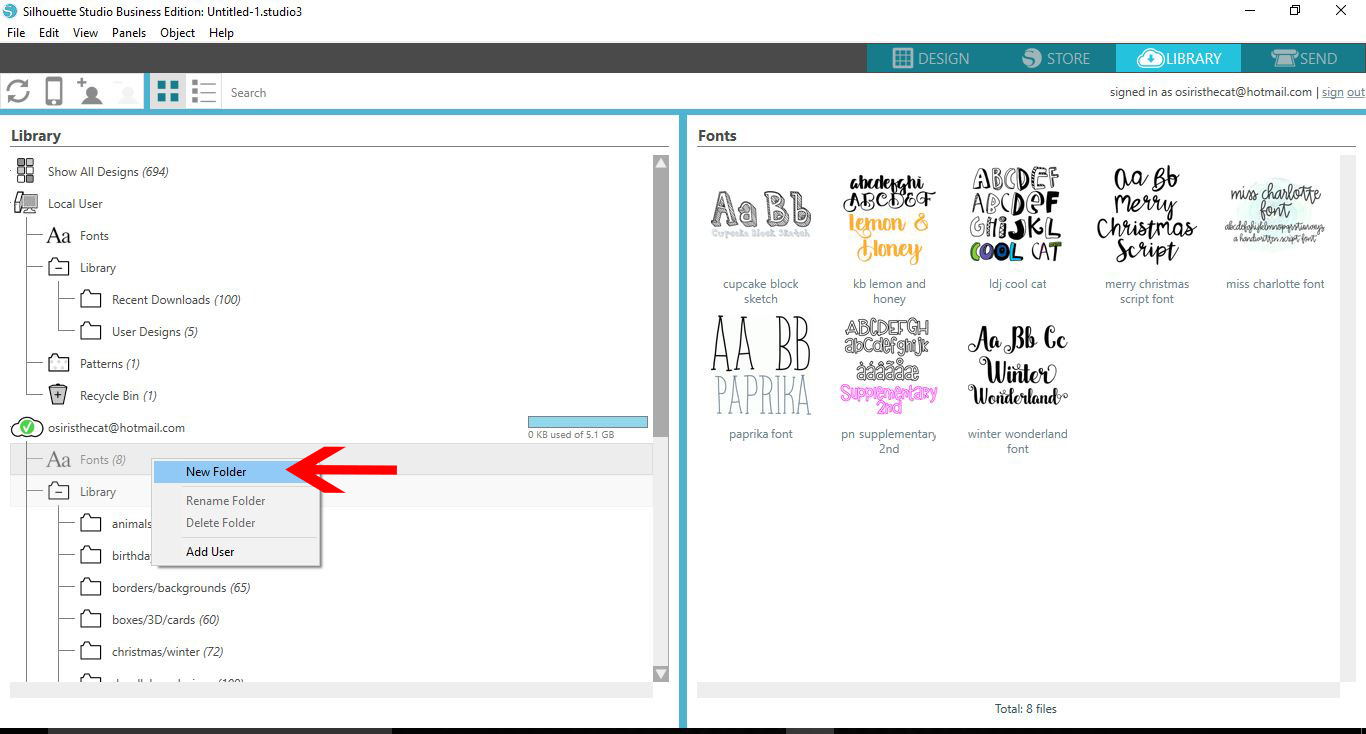This screenshot has height=734, width=1366.
Task: Select the cupcake block sketch font thumbnail
Action: [761, 215]
